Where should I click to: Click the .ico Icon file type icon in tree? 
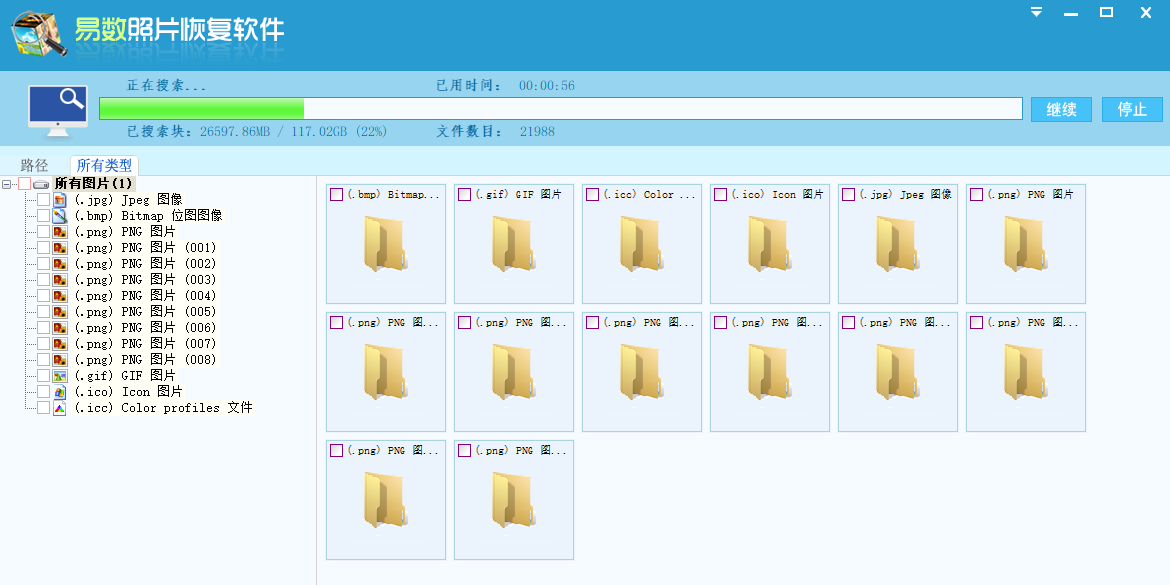pos(59,392)
